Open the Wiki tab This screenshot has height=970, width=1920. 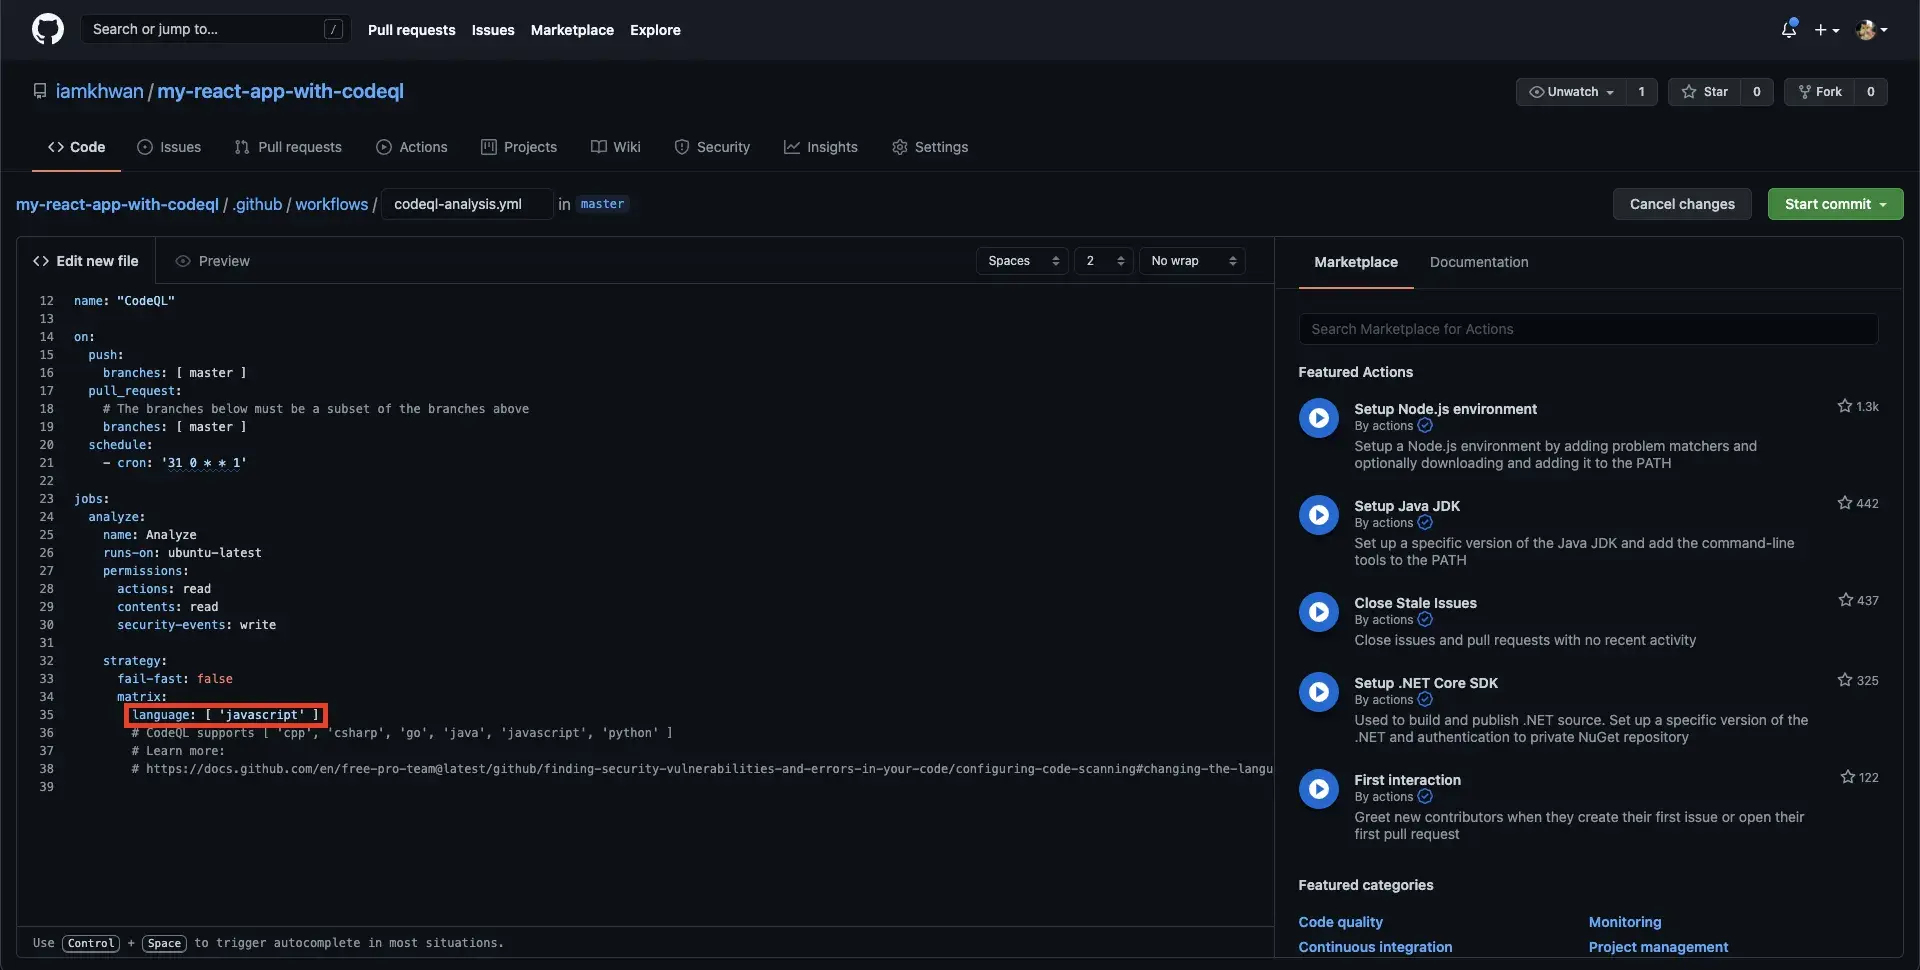point(616,147)
